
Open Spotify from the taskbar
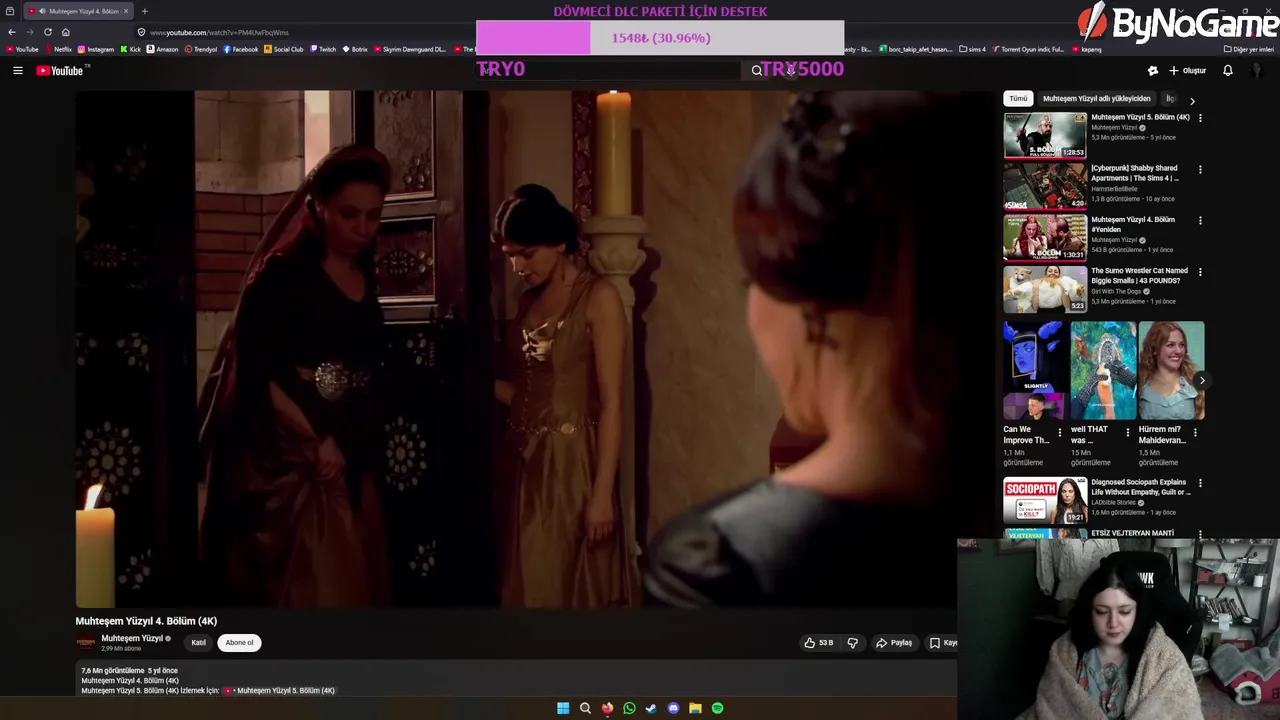(x=717, y=708)
